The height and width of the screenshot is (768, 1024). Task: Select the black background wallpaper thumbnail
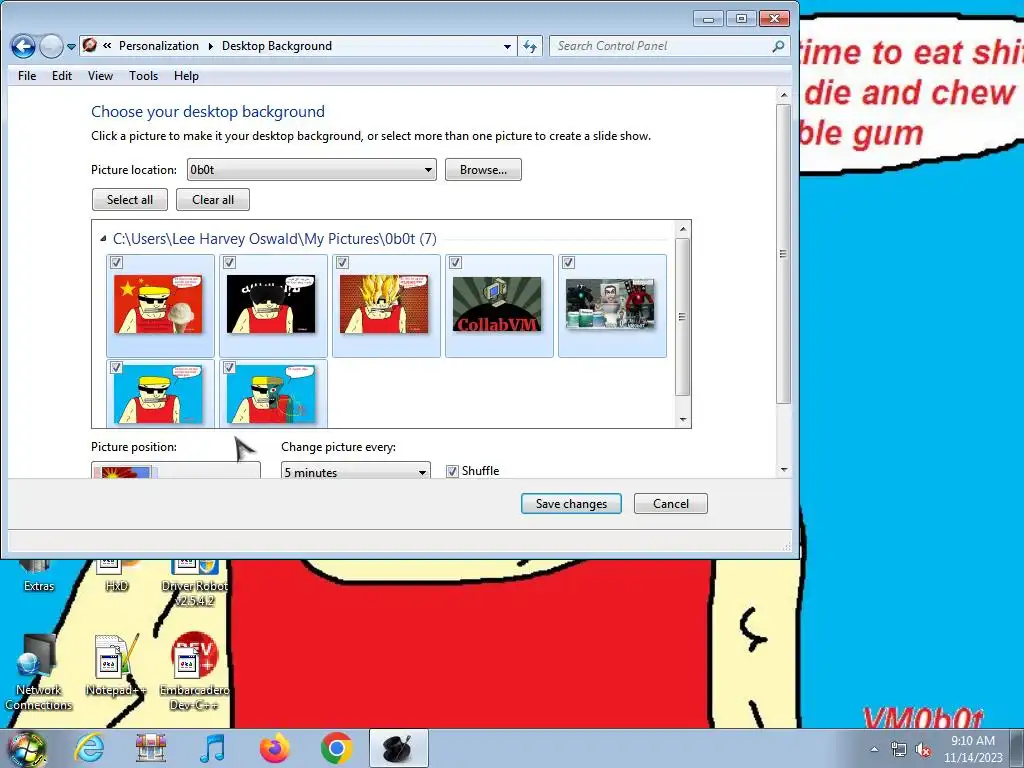pyautogui.click(x=272, y=304)
